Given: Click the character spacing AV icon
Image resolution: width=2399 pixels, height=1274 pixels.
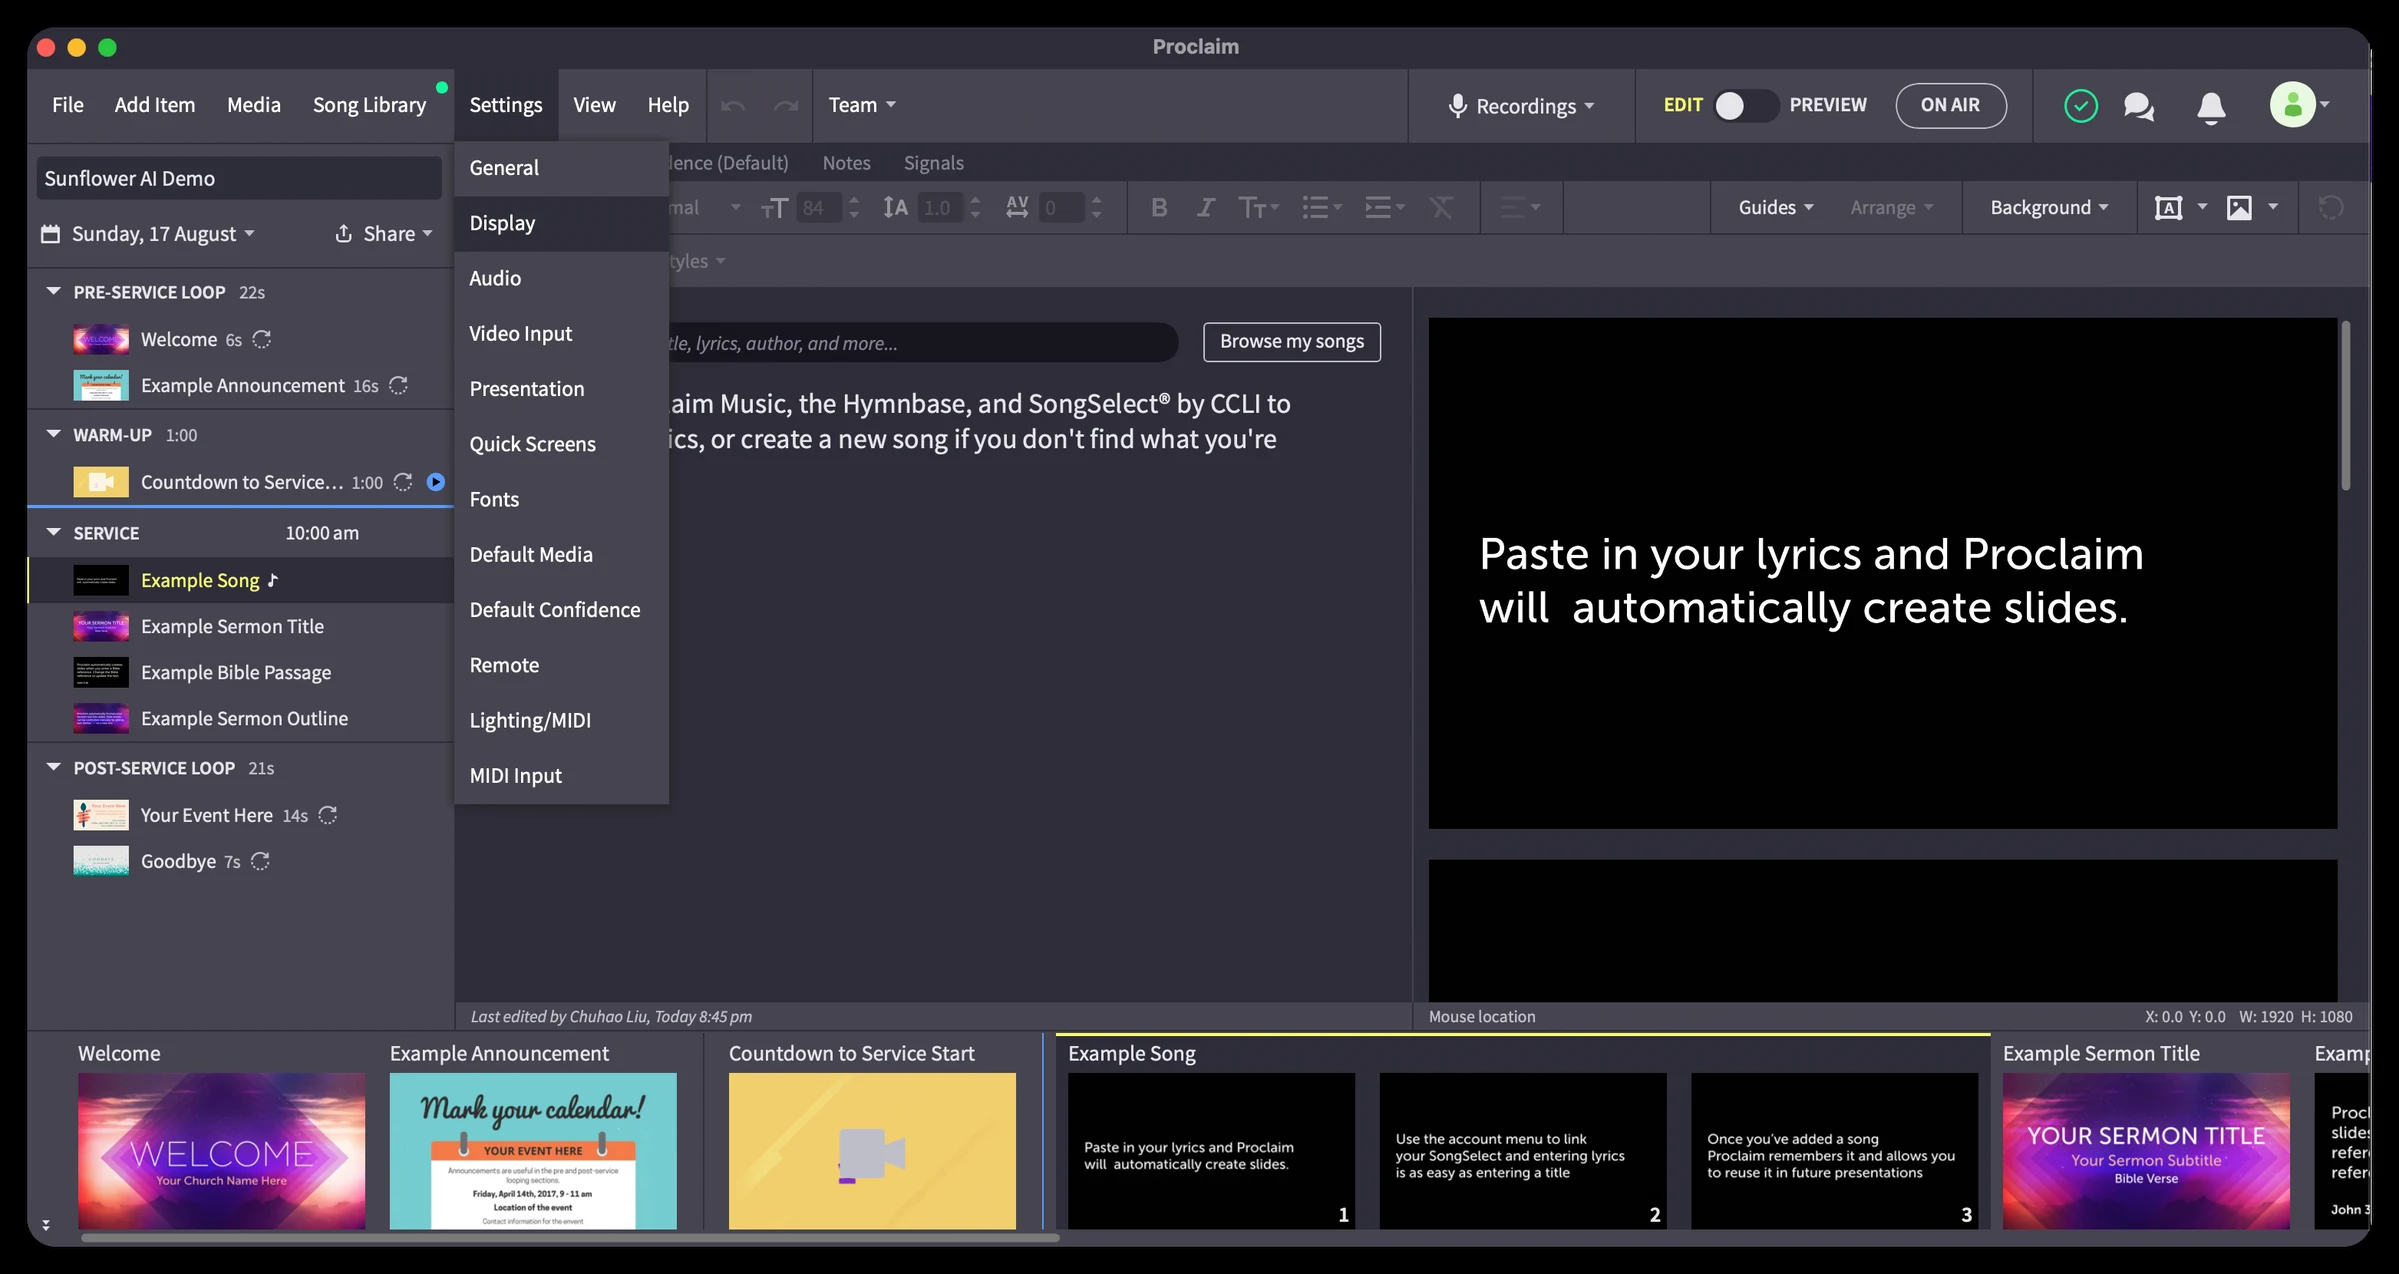Looking at the screenshot, I should (1016, 207).
